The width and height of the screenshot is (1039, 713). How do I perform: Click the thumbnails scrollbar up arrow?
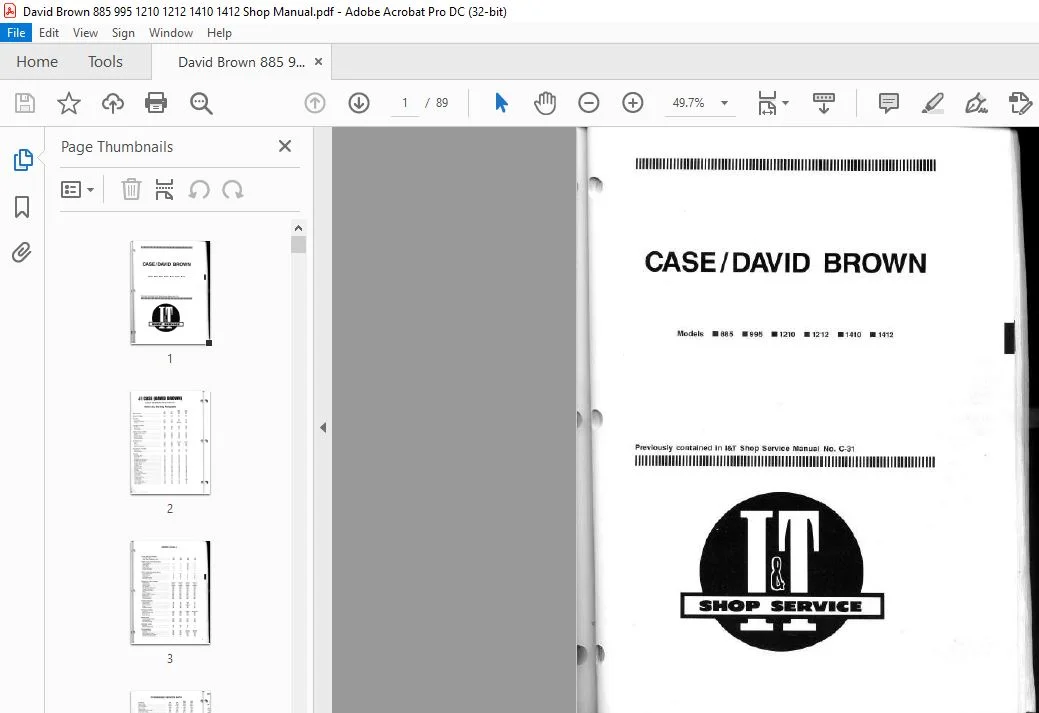(298, 228)
